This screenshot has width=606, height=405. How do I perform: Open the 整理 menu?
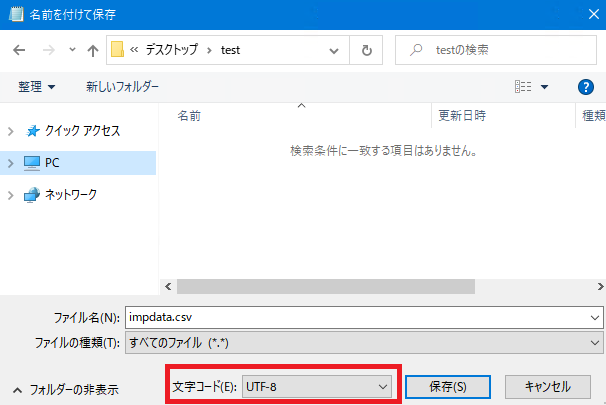pos(37,87)
